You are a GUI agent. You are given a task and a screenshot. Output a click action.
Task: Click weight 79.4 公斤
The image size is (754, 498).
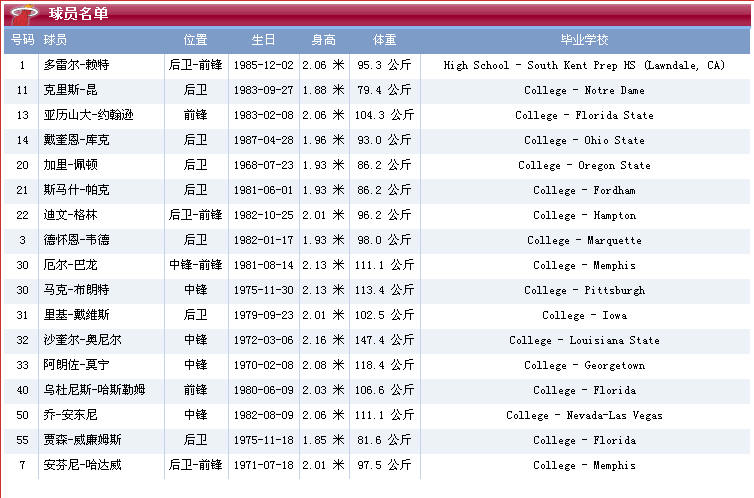384,90
